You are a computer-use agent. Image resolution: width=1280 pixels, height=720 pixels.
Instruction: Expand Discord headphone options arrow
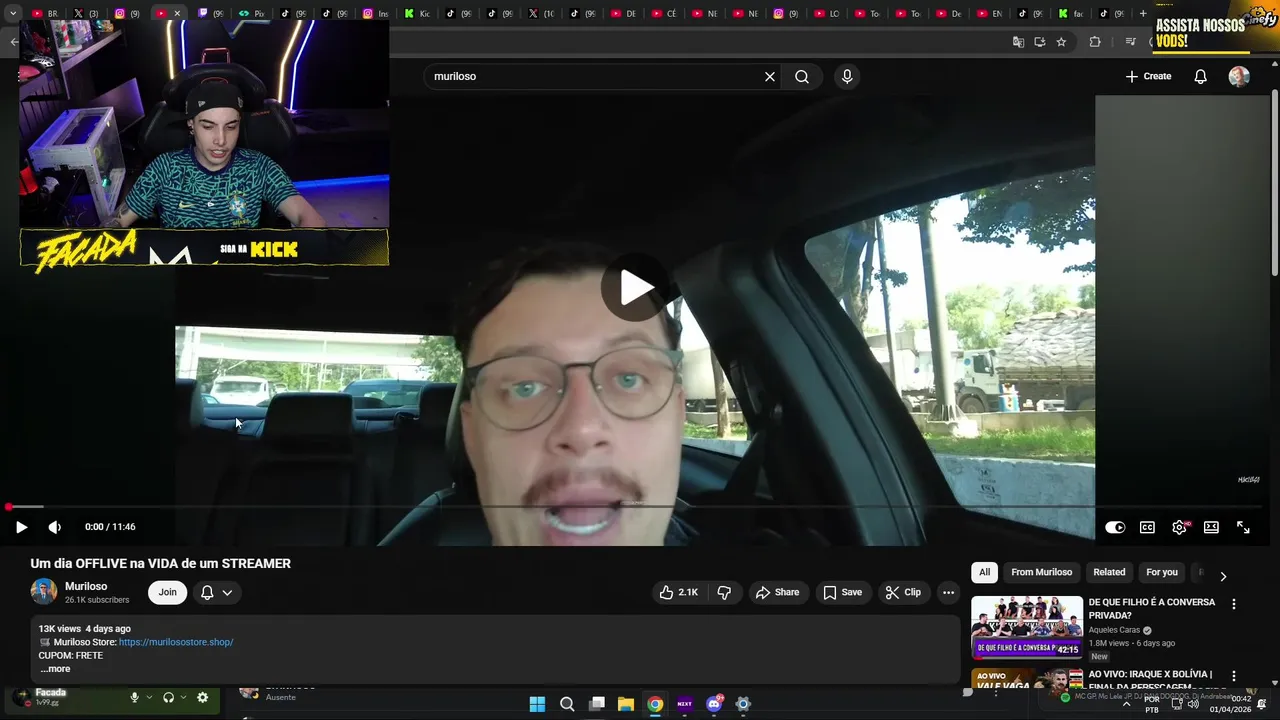coord(183,698)
